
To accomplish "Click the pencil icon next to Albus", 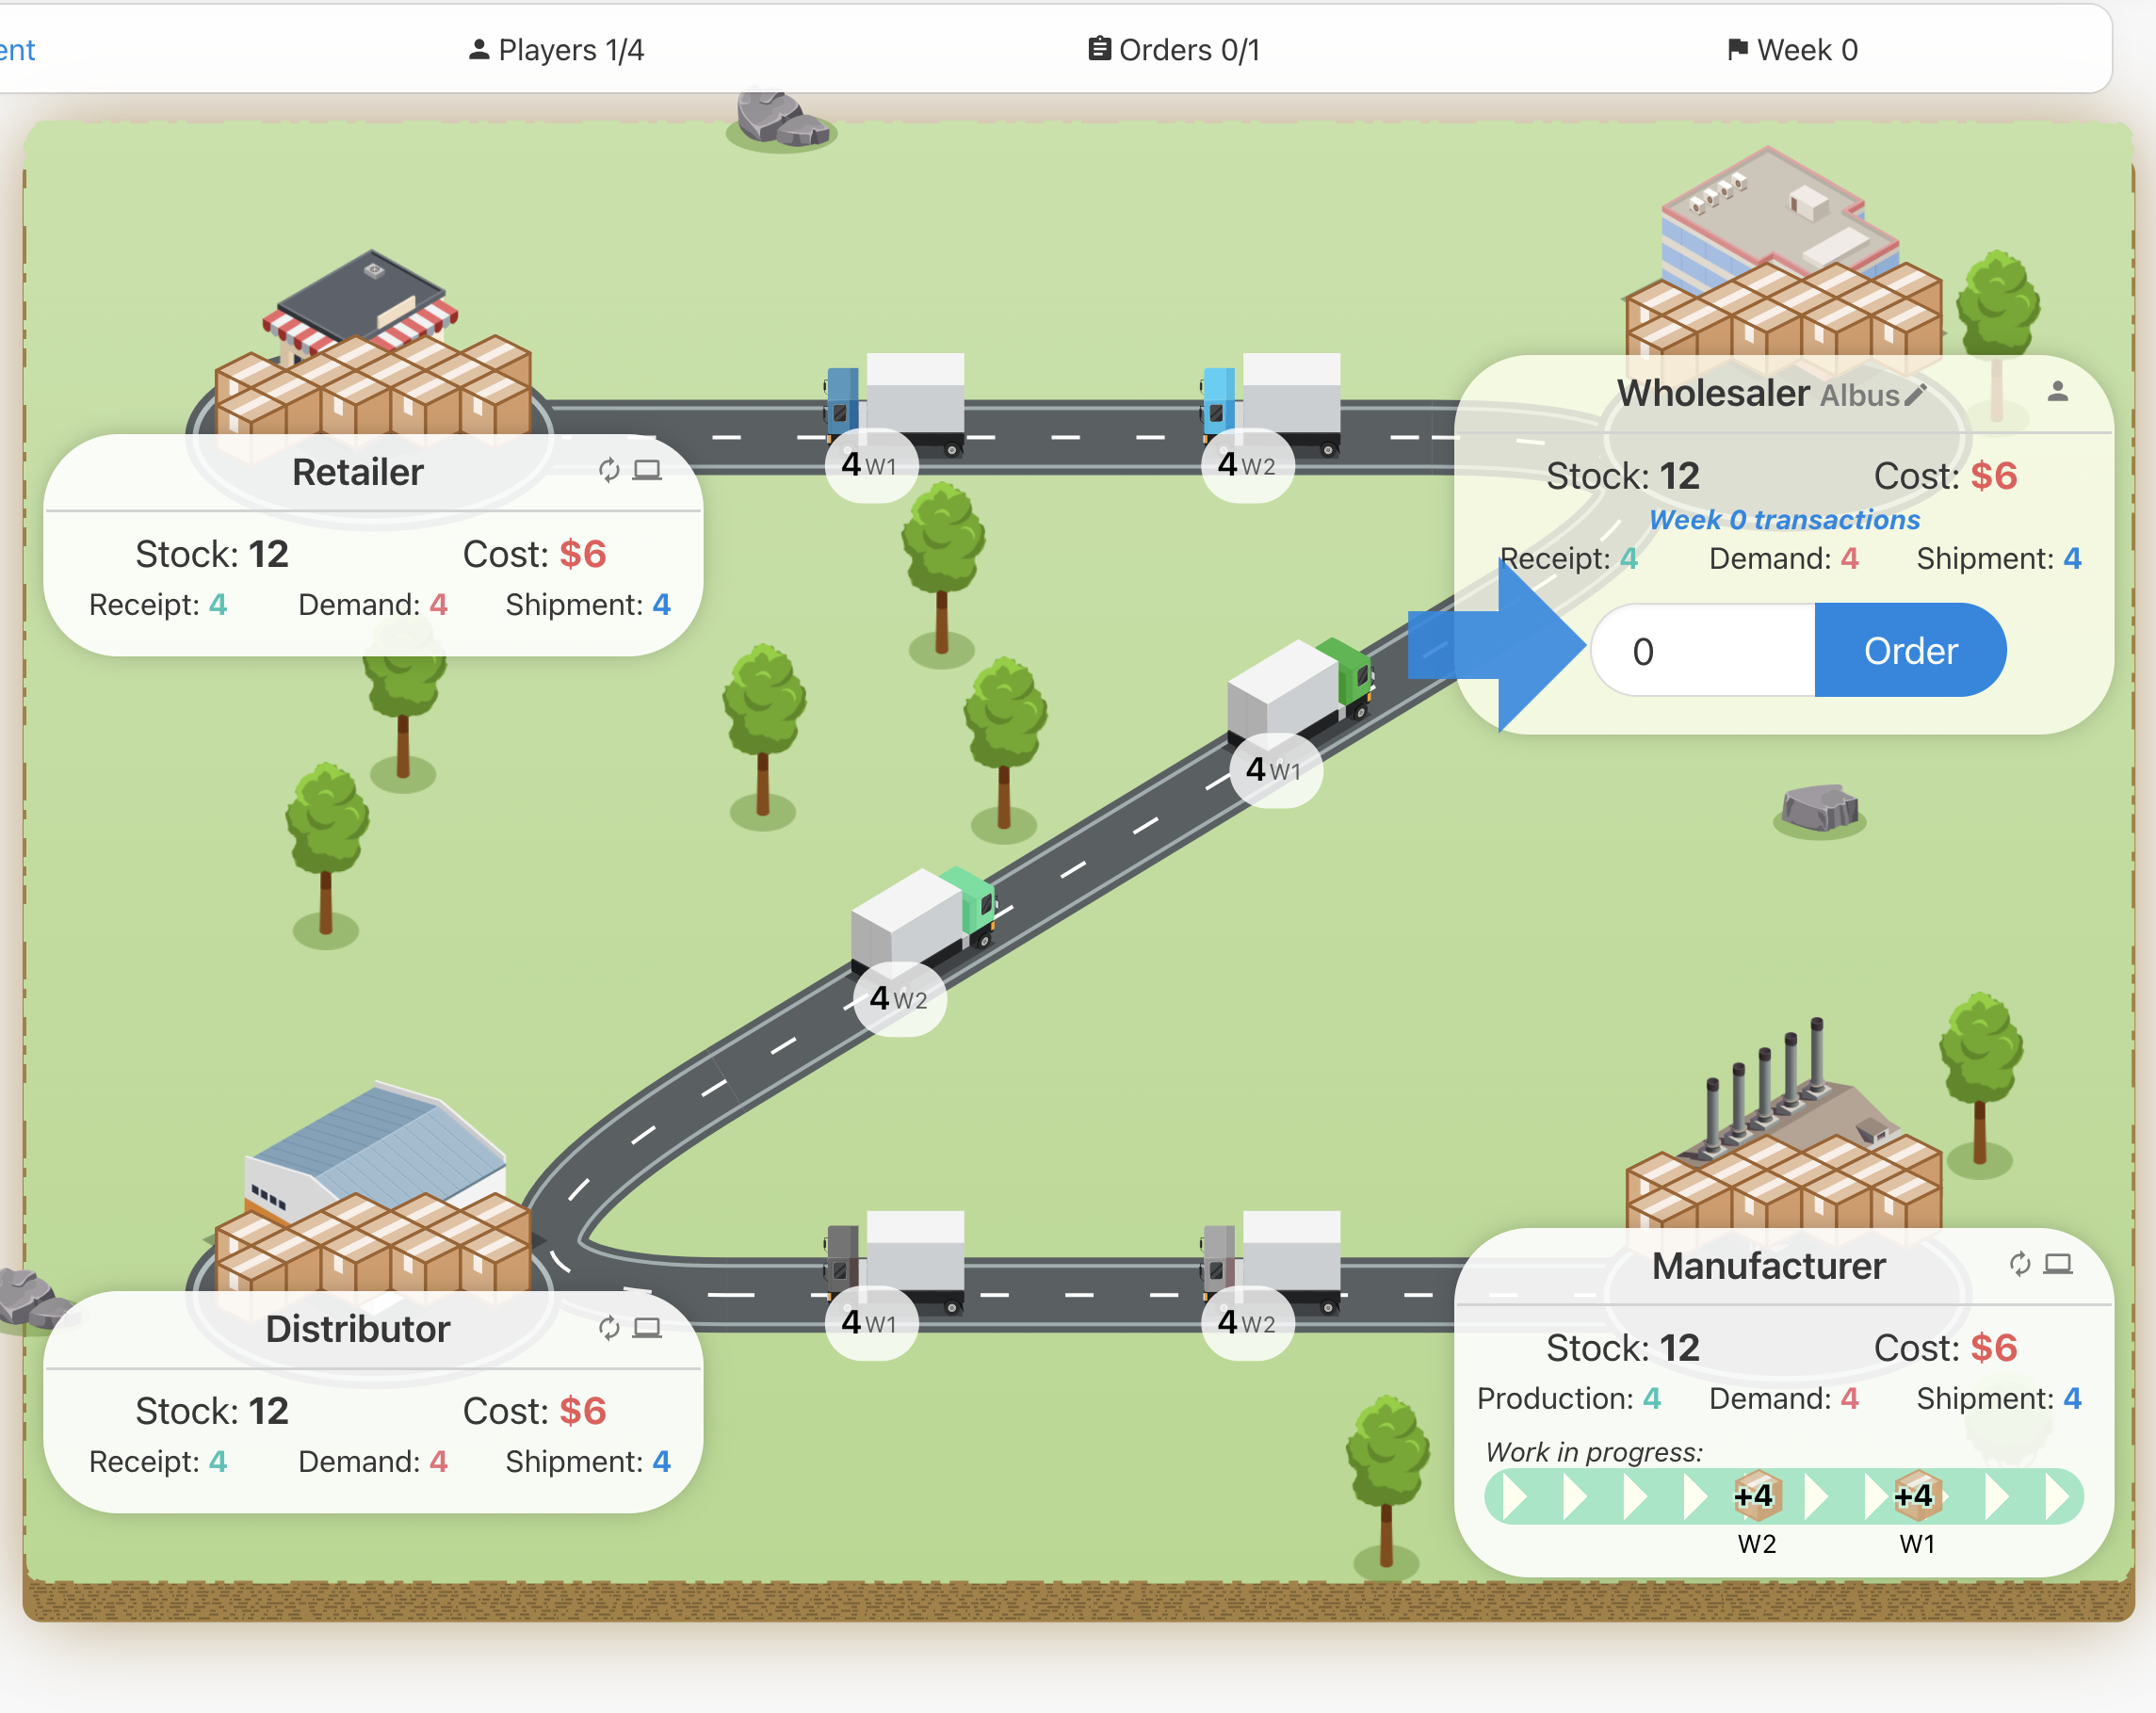I will 1914,395.
